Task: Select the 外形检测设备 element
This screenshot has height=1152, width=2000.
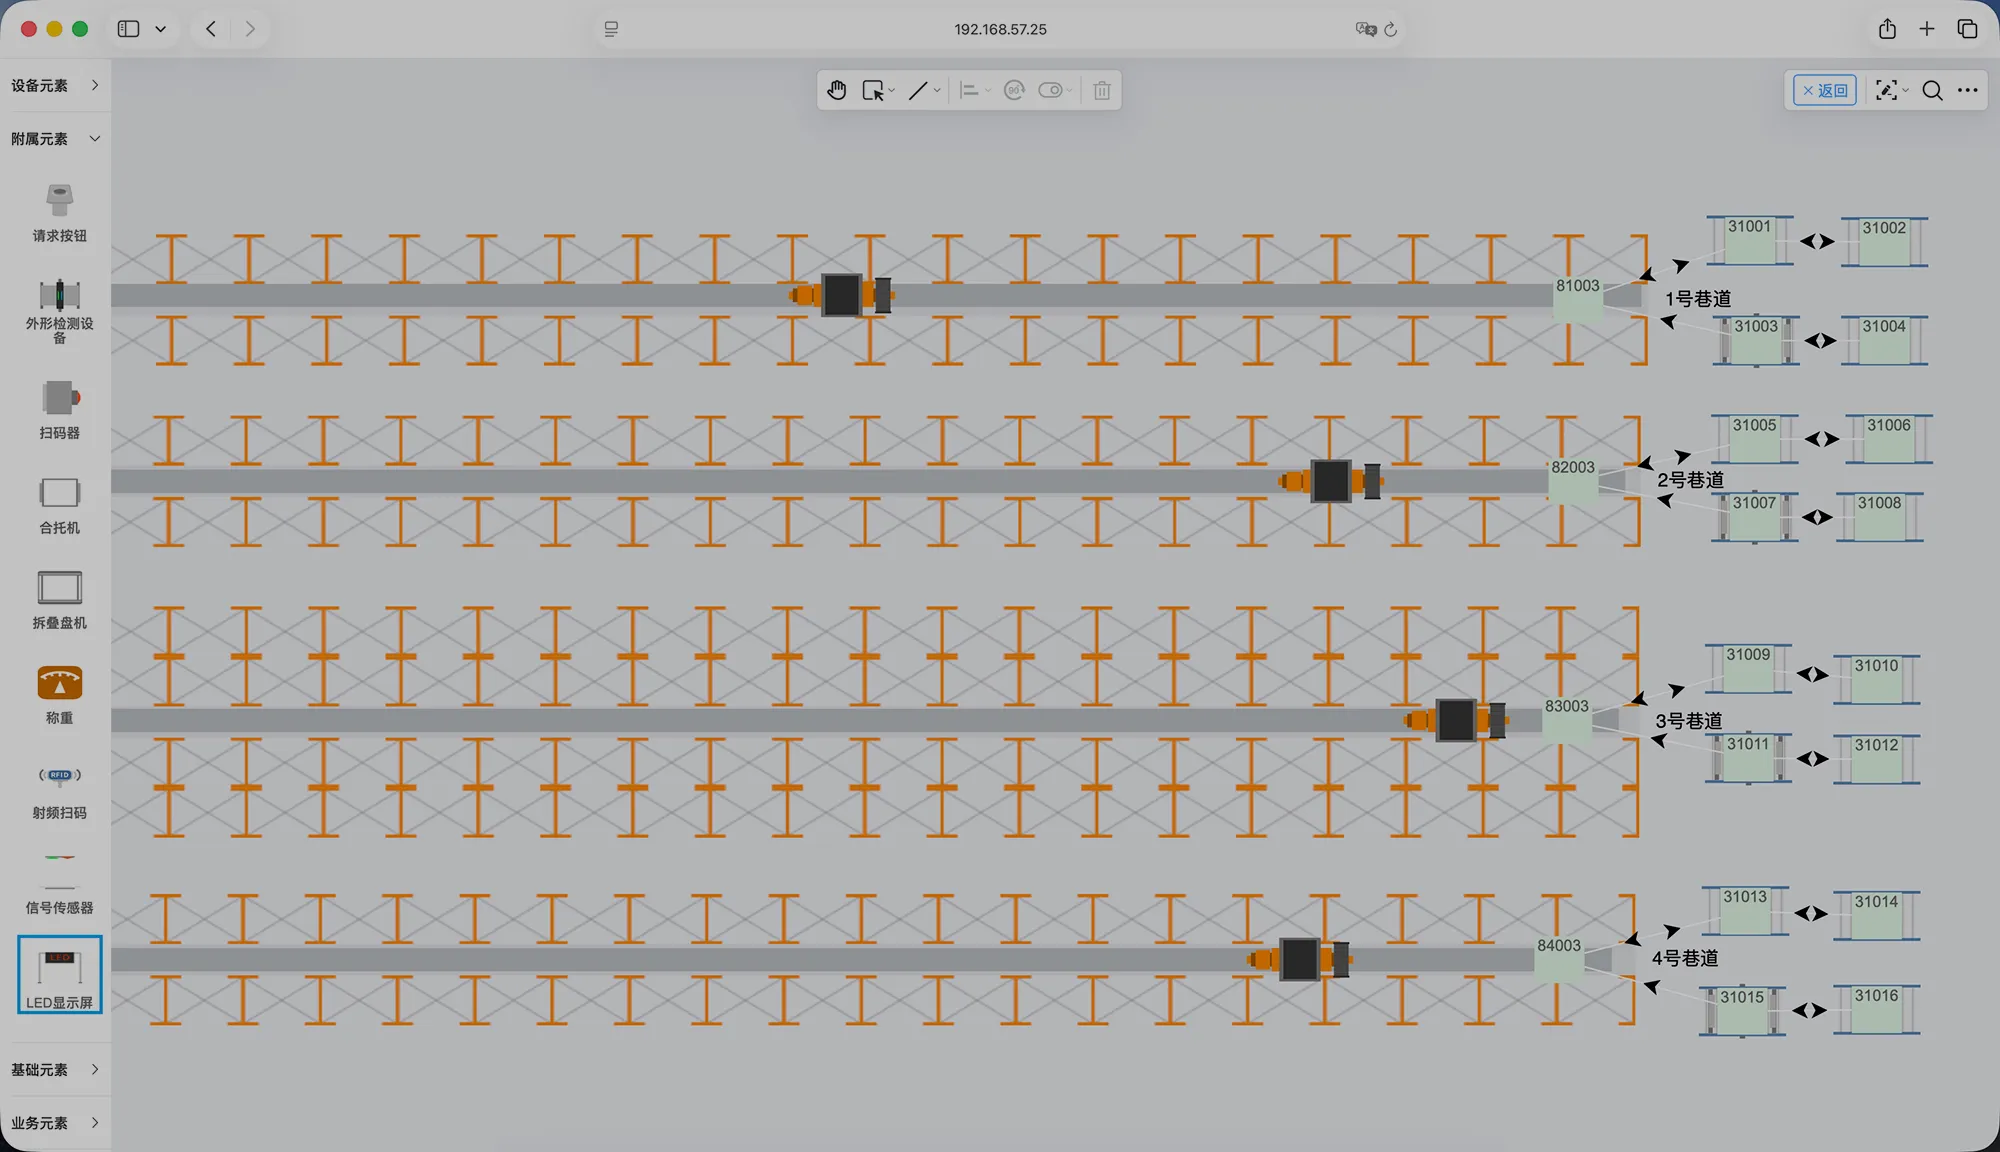Action: [59, 311]
